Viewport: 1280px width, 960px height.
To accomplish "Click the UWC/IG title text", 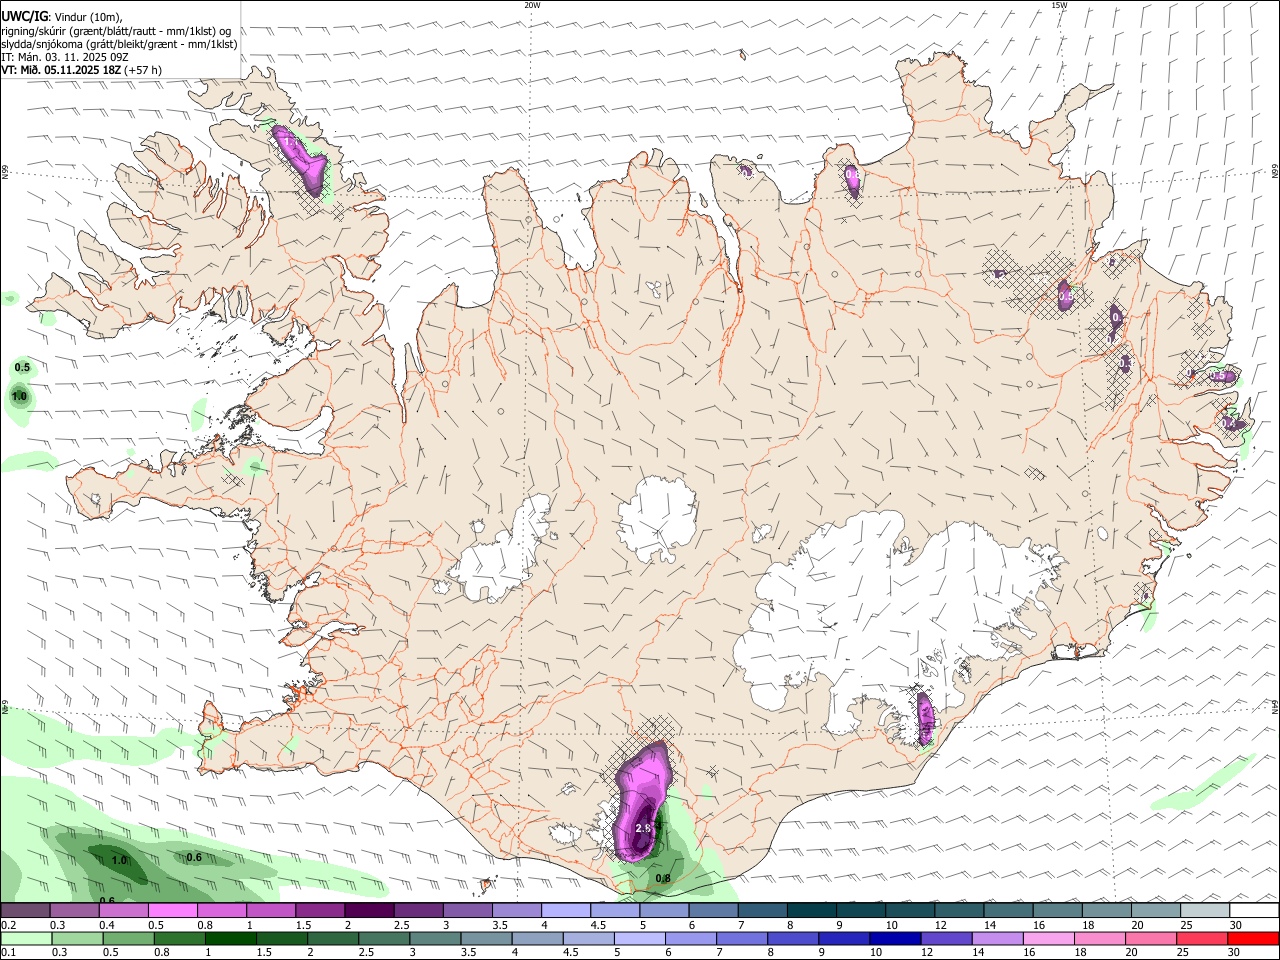I will [x=24, y=16].
